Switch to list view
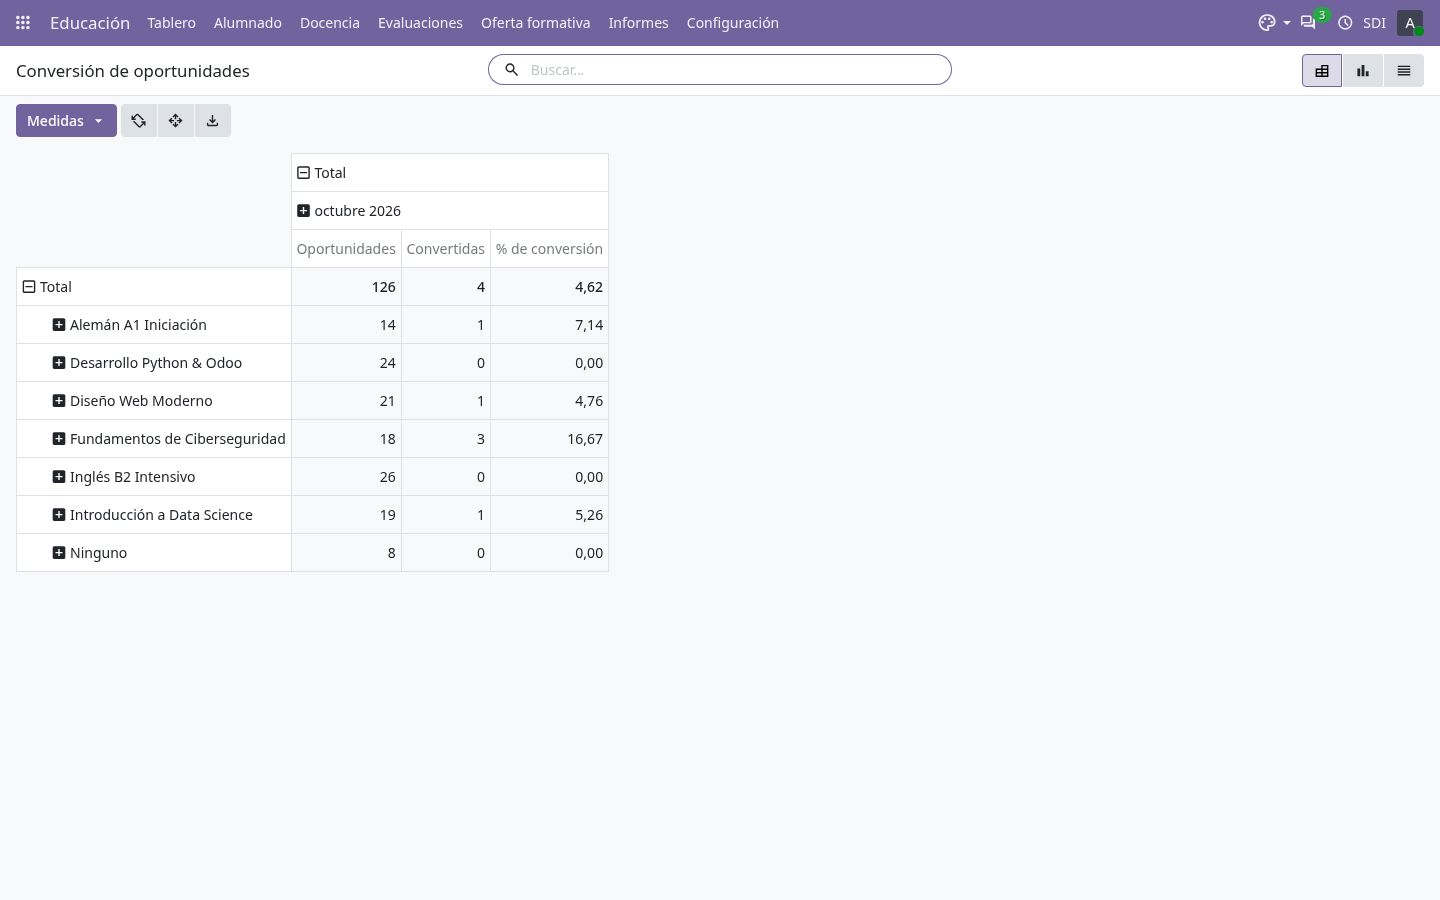The width and height of the screenshot is (1440, 900). 1404,71
